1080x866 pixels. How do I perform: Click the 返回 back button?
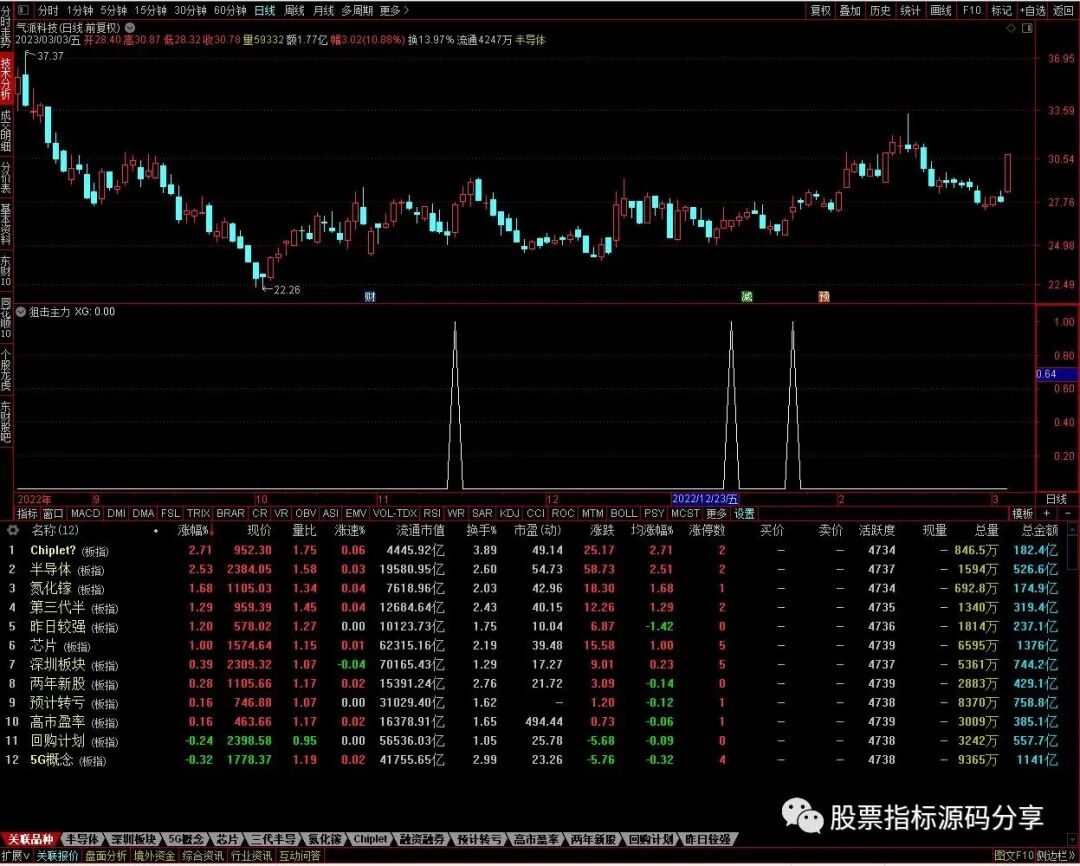tap(1063, 10)
